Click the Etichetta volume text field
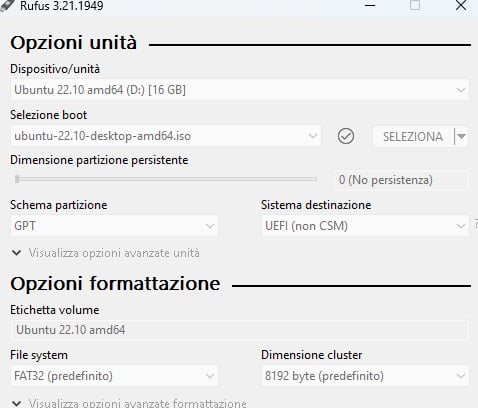 click(x=239, y=330)
